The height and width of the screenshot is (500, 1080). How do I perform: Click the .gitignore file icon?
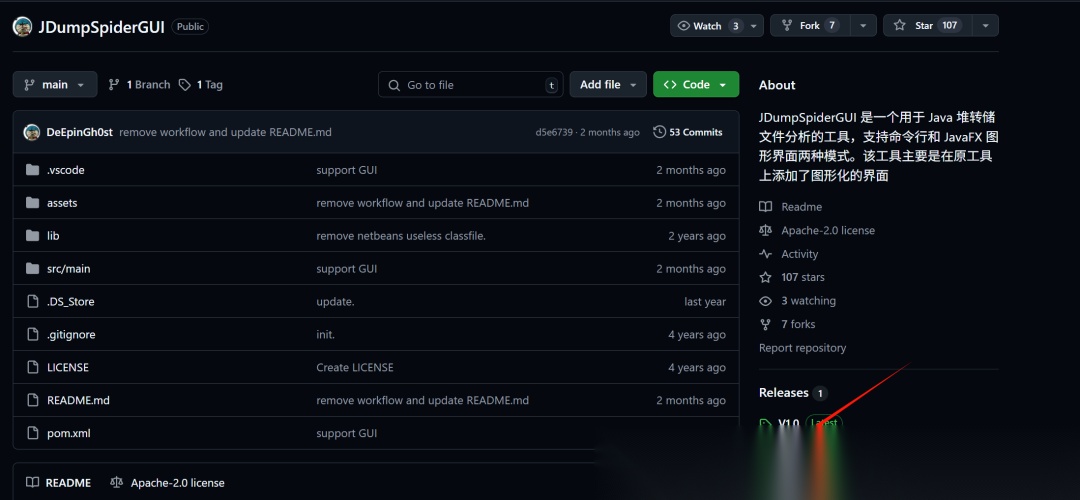pyautogui.click(x=32, y=335)
